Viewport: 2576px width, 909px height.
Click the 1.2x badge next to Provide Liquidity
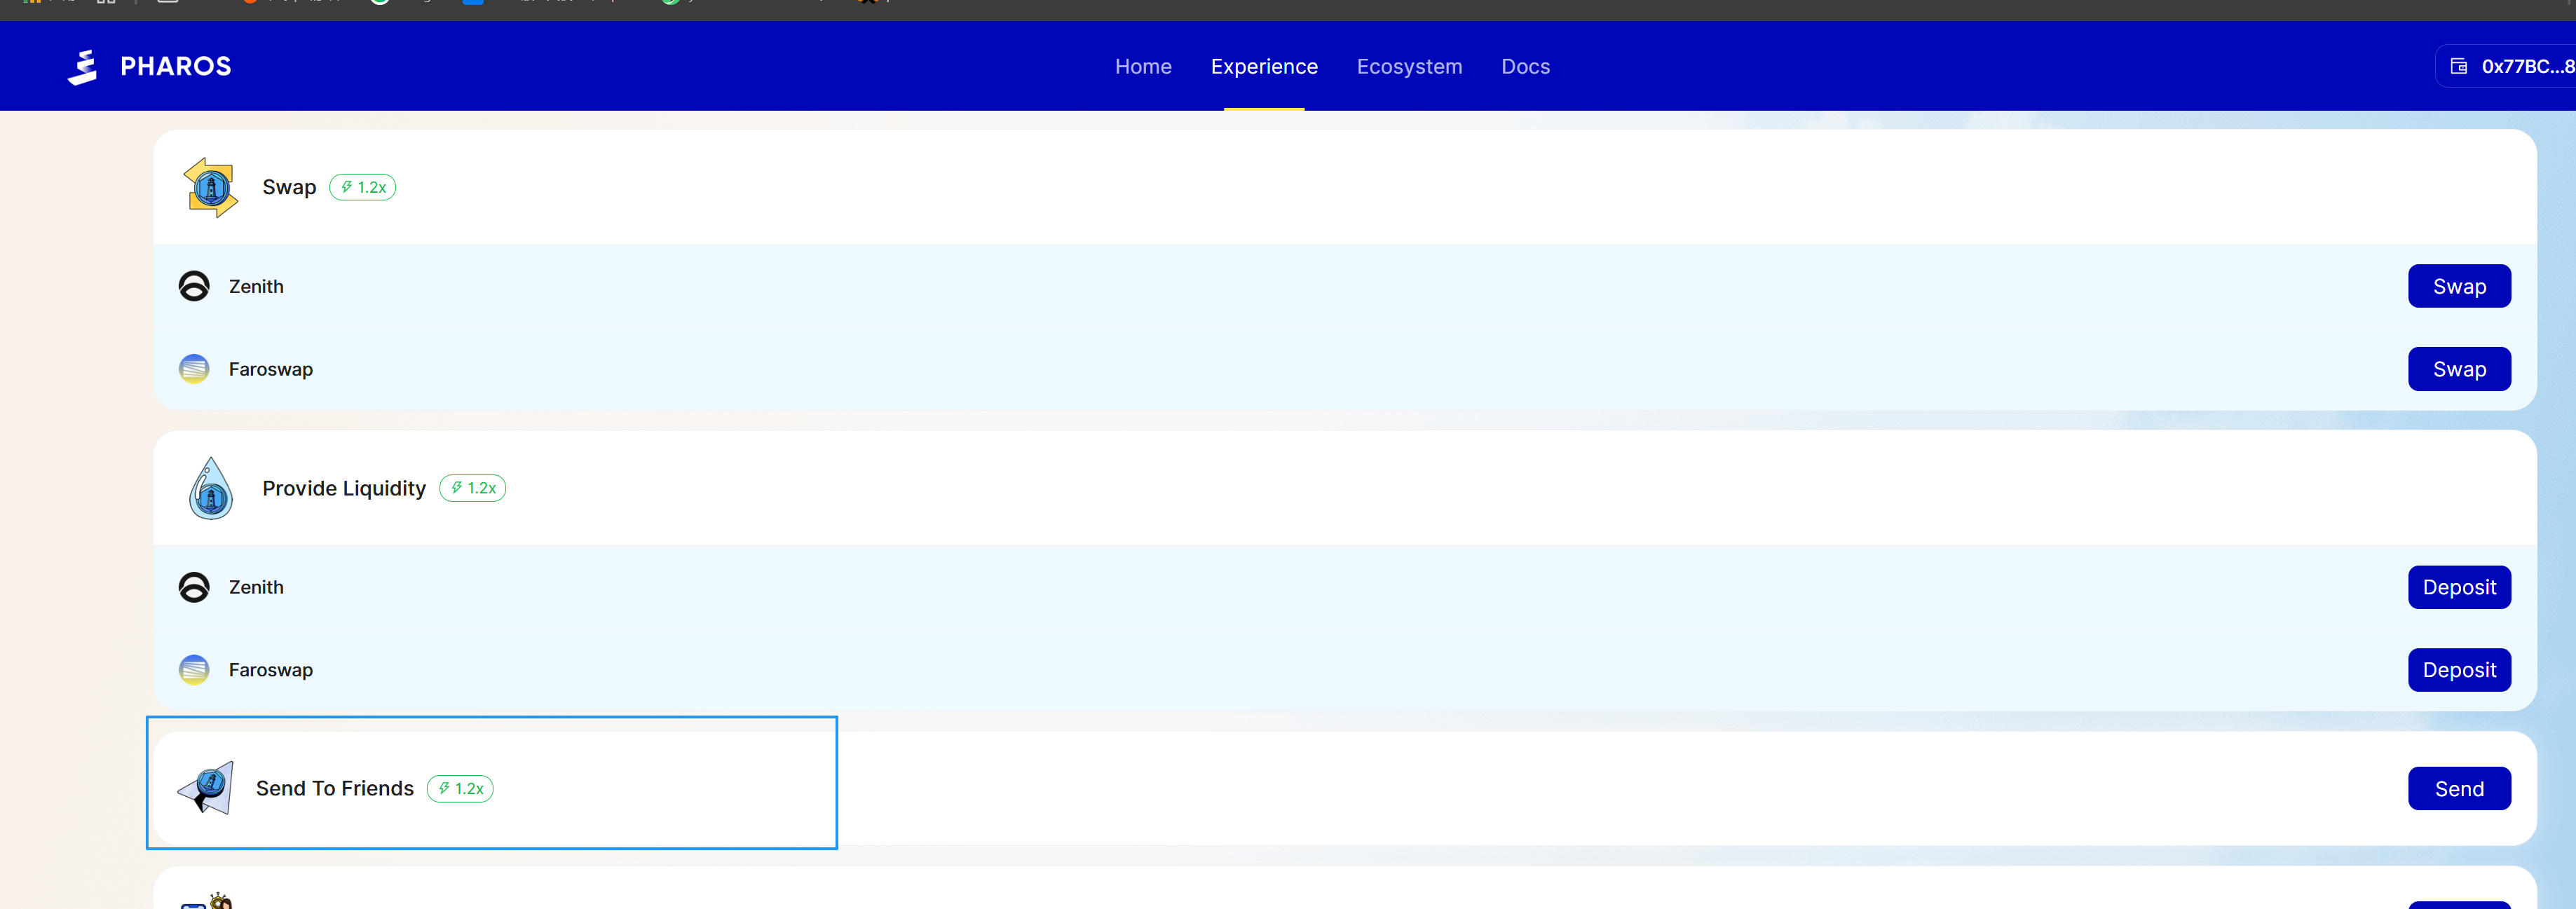pos(473,488)
